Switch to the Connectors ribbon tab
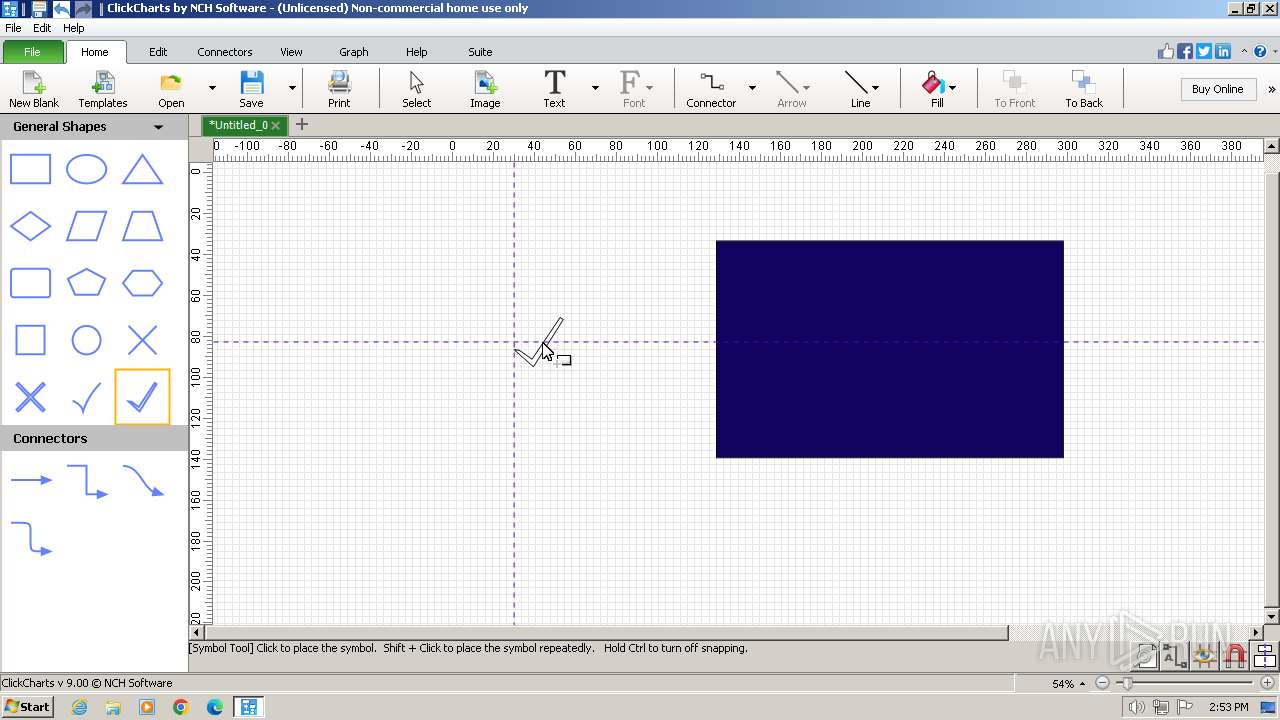This screenshot has width=1280, height=720. pos(225,52)
